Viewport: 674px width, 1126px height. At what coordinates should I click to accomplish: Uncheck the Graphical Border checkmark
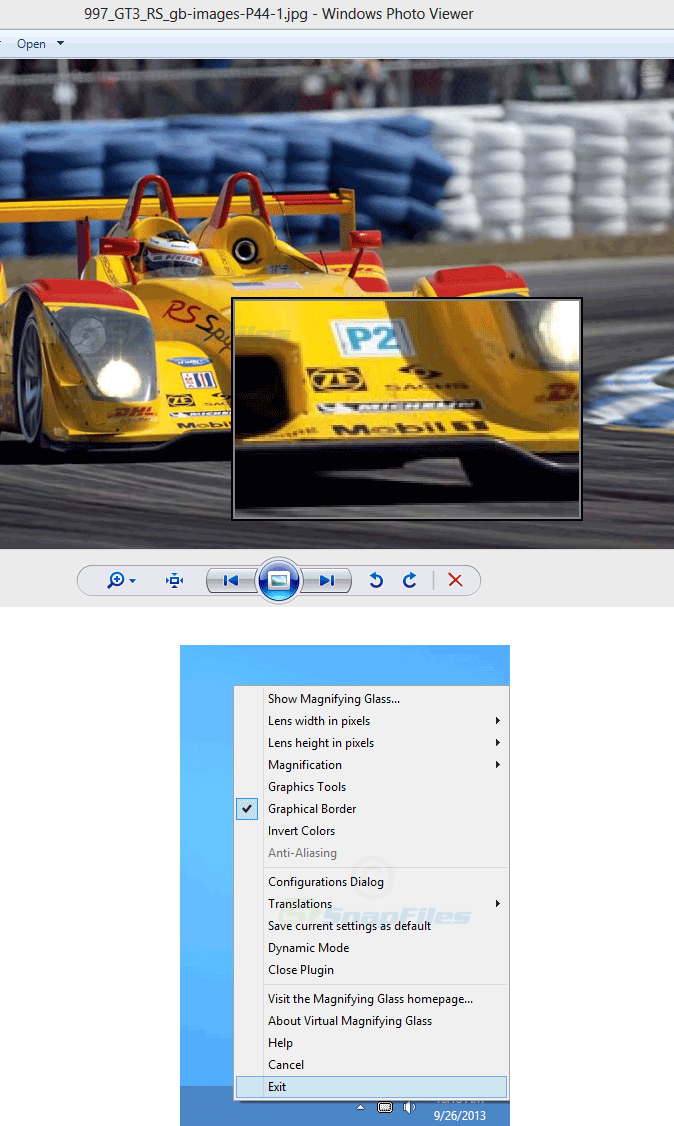click(x=247, y=809)
